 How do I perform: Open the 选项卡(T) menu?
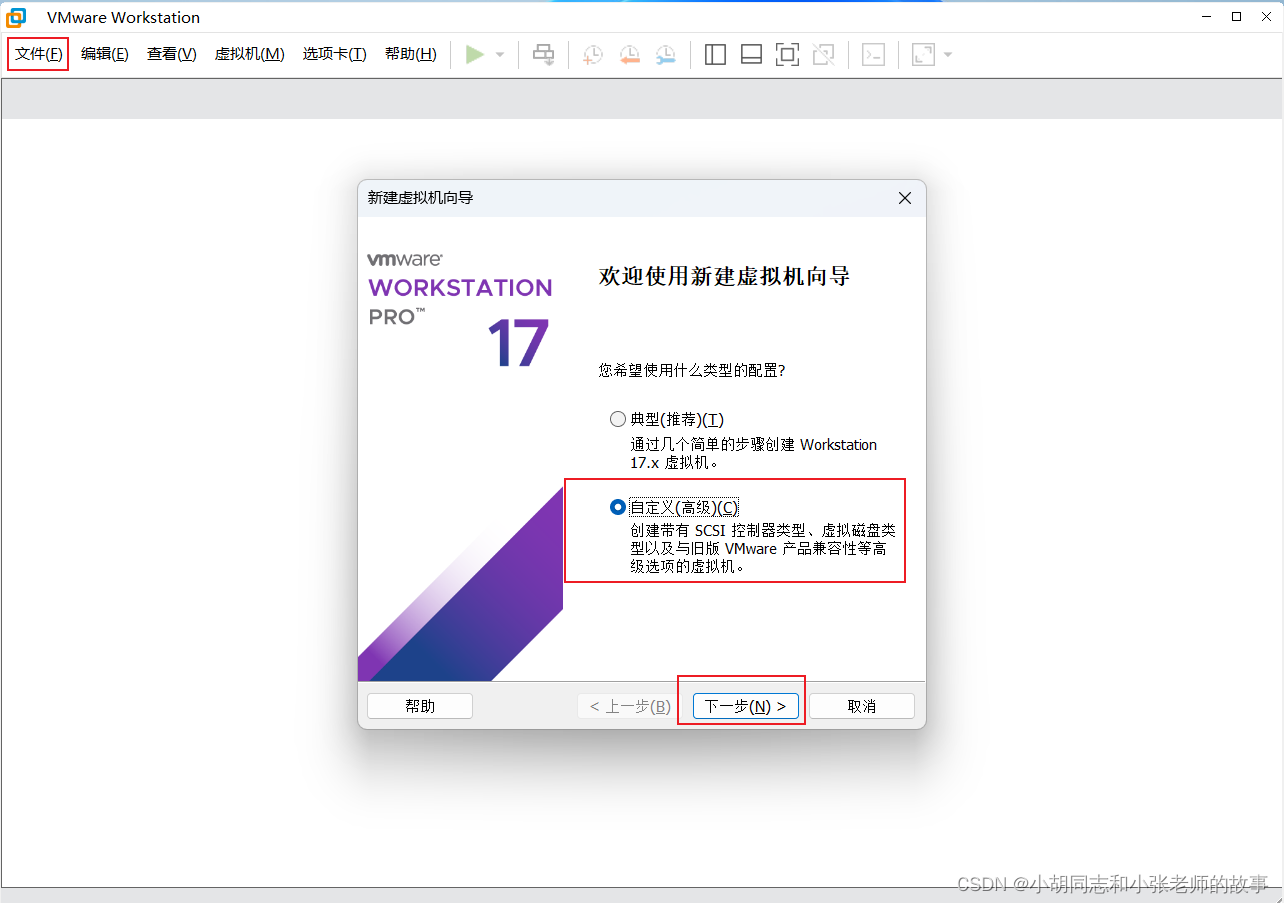(335, 54)
